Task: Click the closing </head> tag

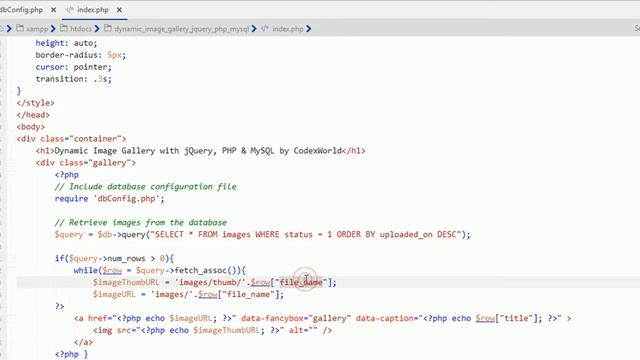Action: 33,115
